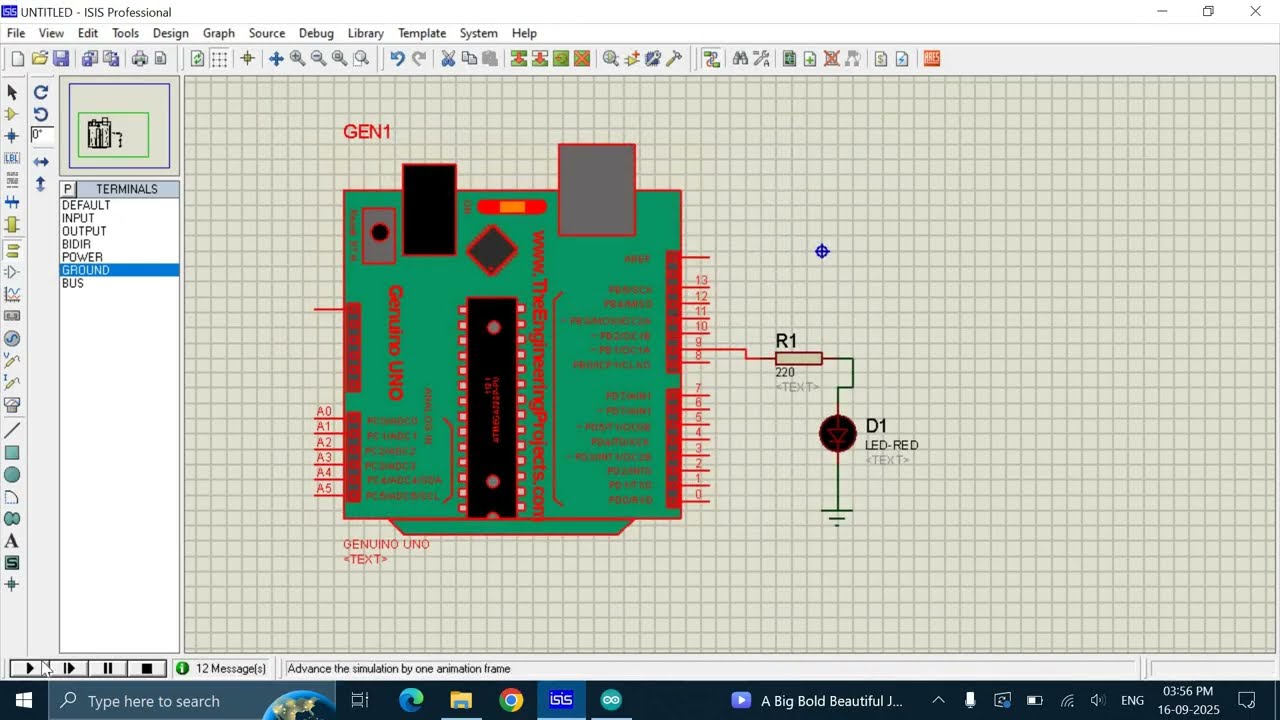Click the Pick parts from library icon

pos(611,59)
